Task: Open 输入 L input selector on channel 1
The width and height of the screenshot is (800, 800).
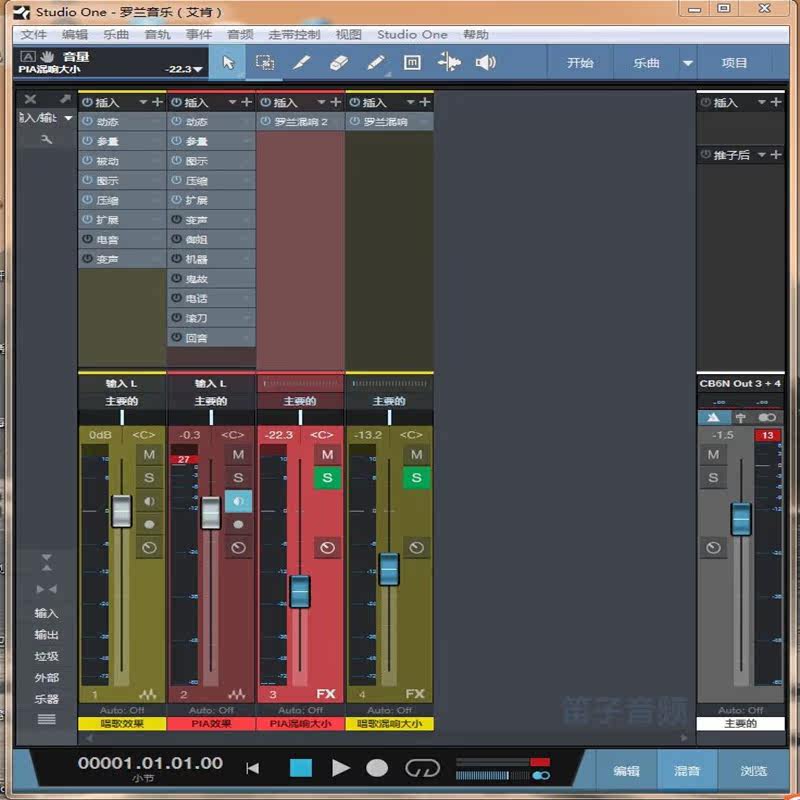Action: point(122,383)
